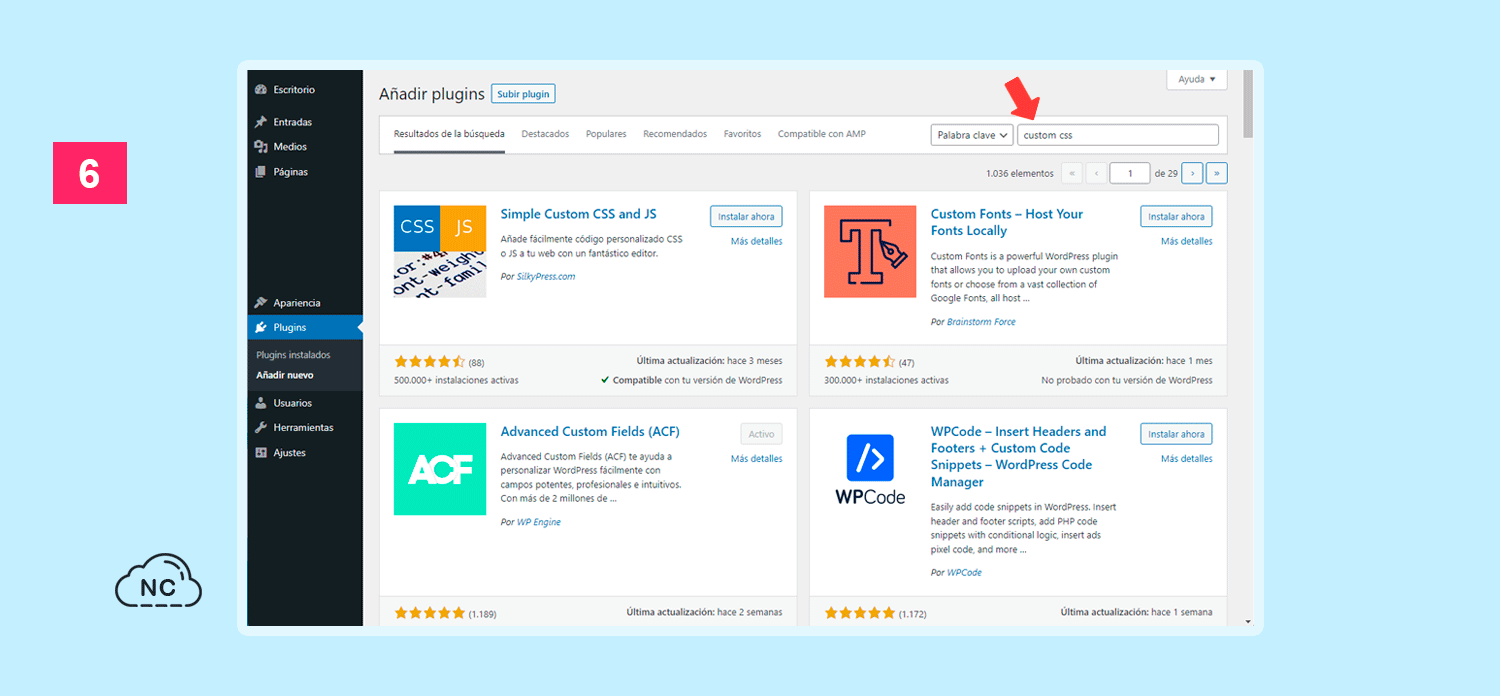Screen dimensions: 1500x696
Task: Expand the Ayuda help dropdown
Action: point(1197,79)
